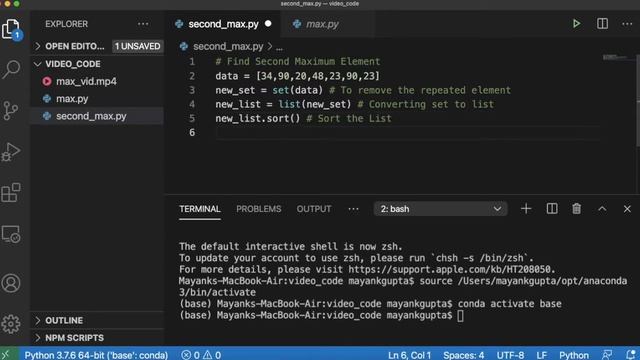Click the 'new_list.sort()' code on line 5

[x=258, y=118]
